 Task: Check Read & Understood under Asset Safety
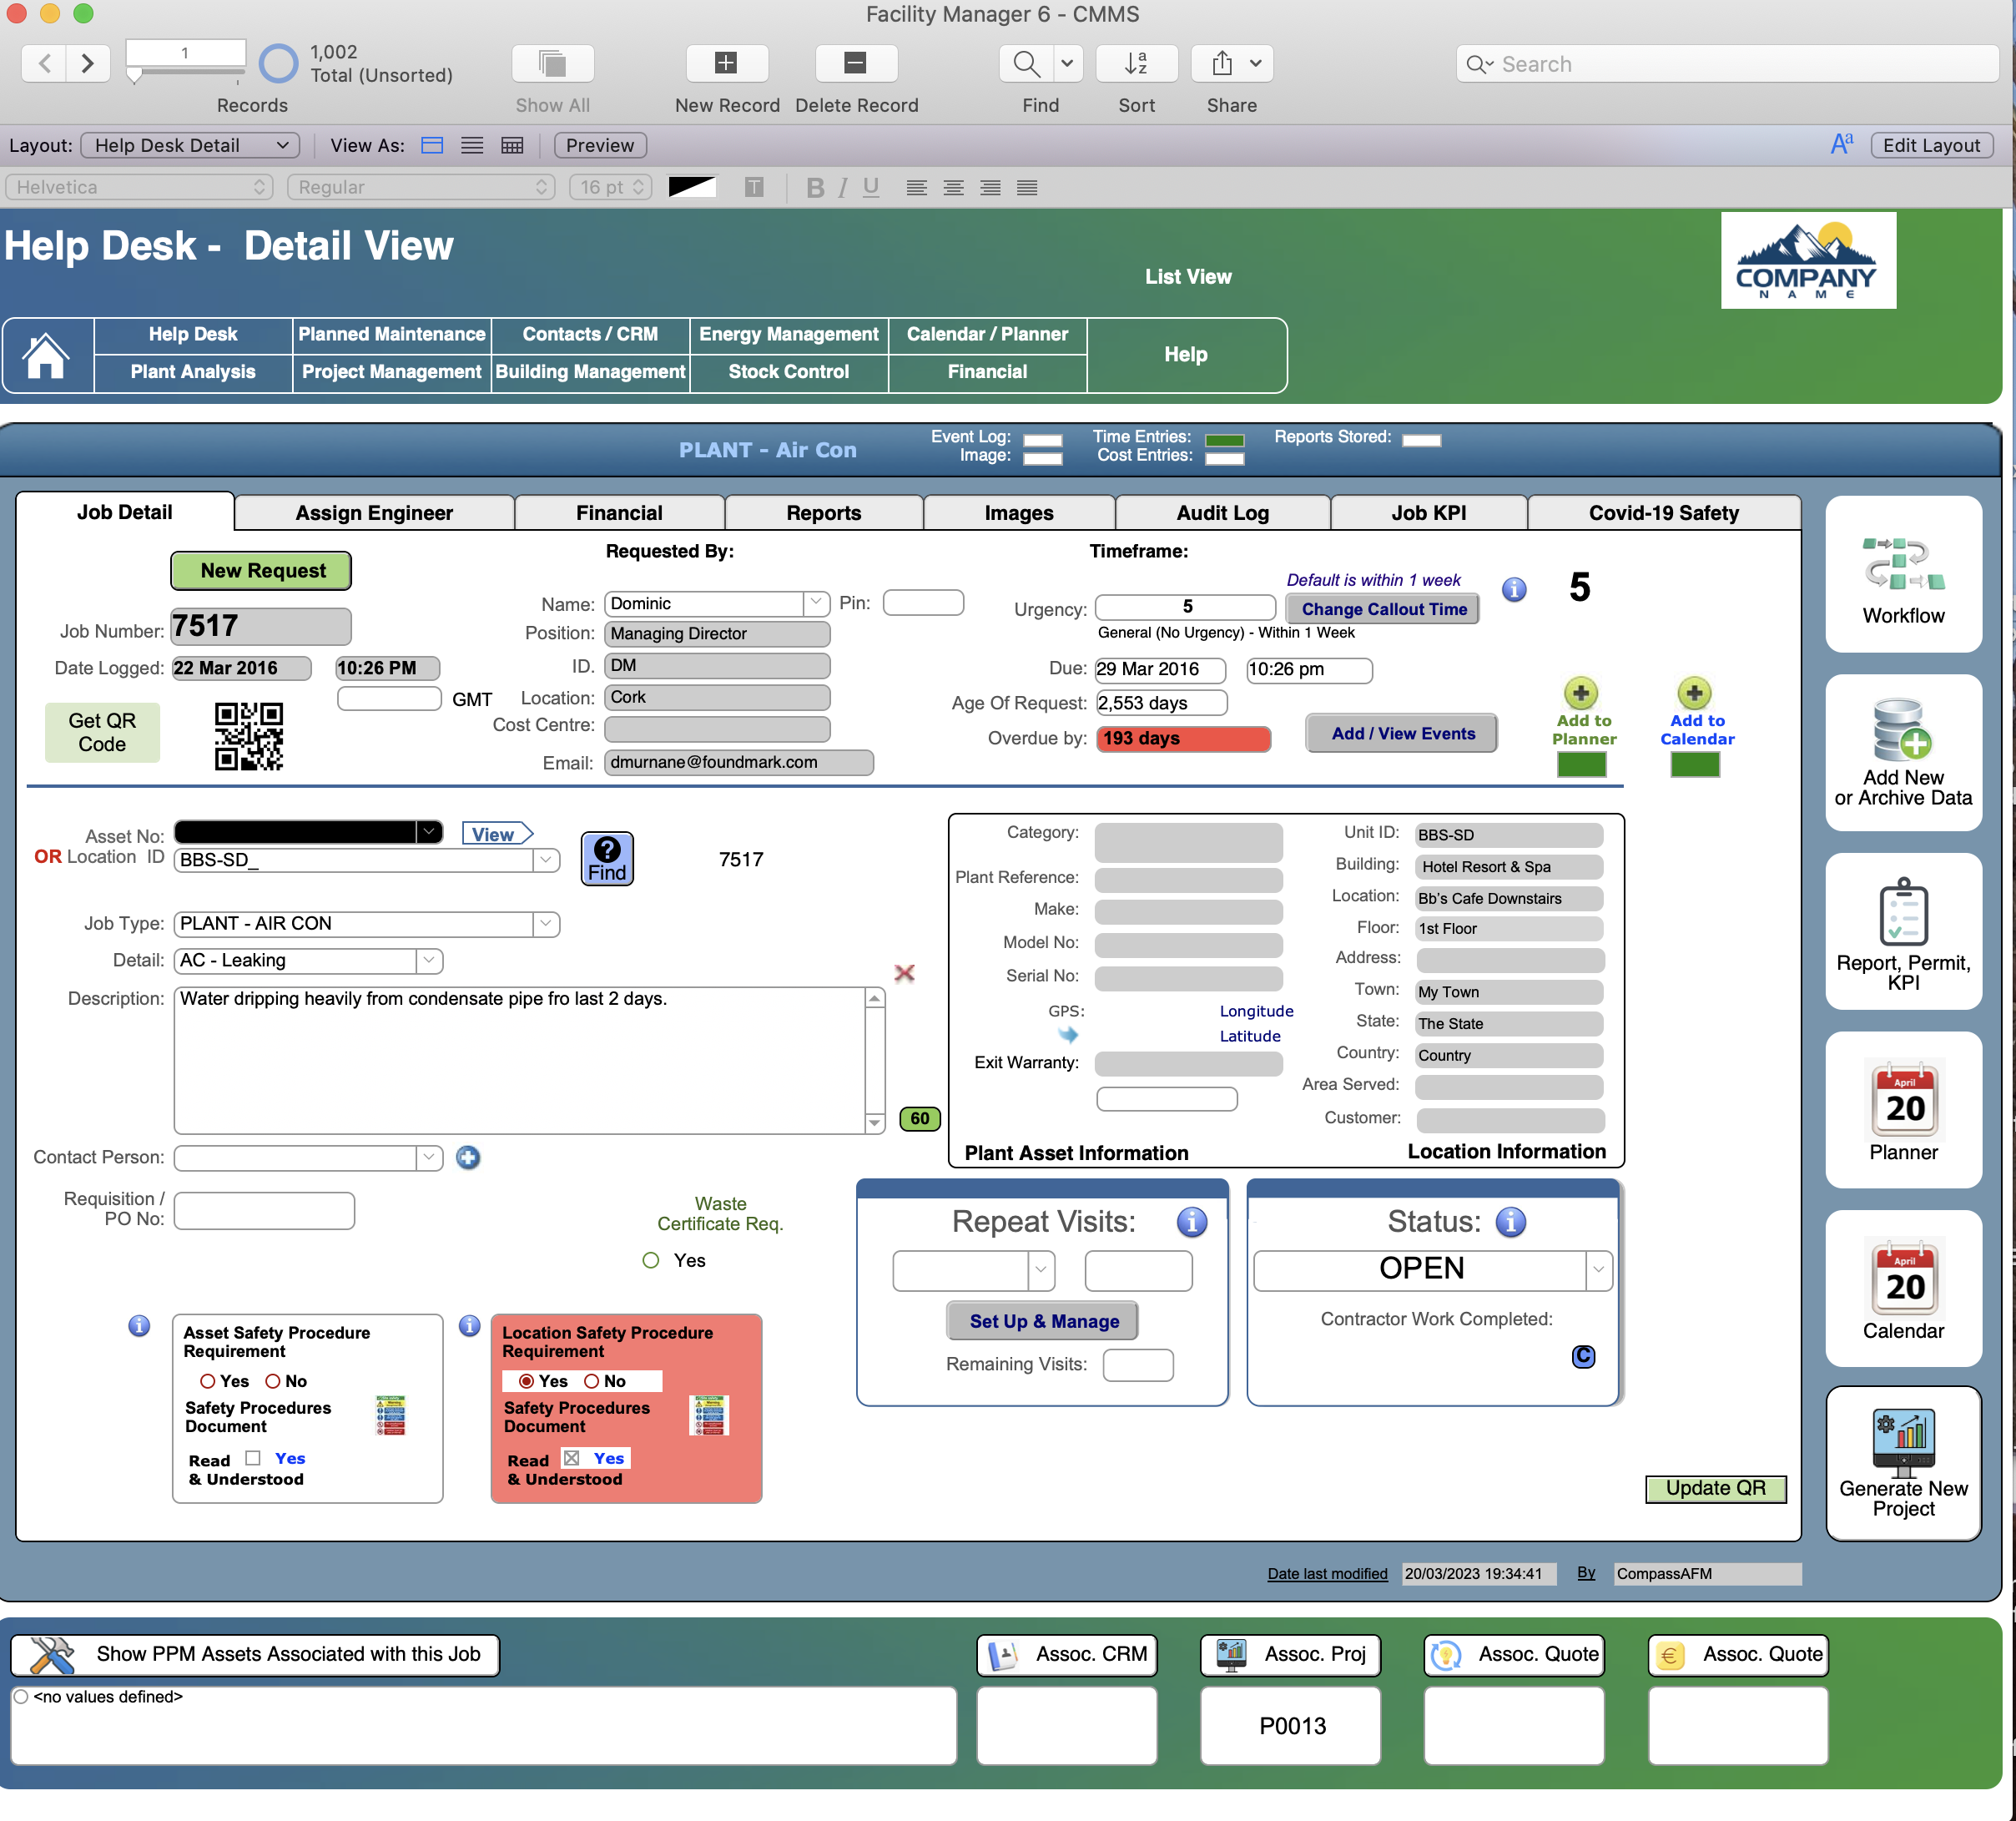251,1459
